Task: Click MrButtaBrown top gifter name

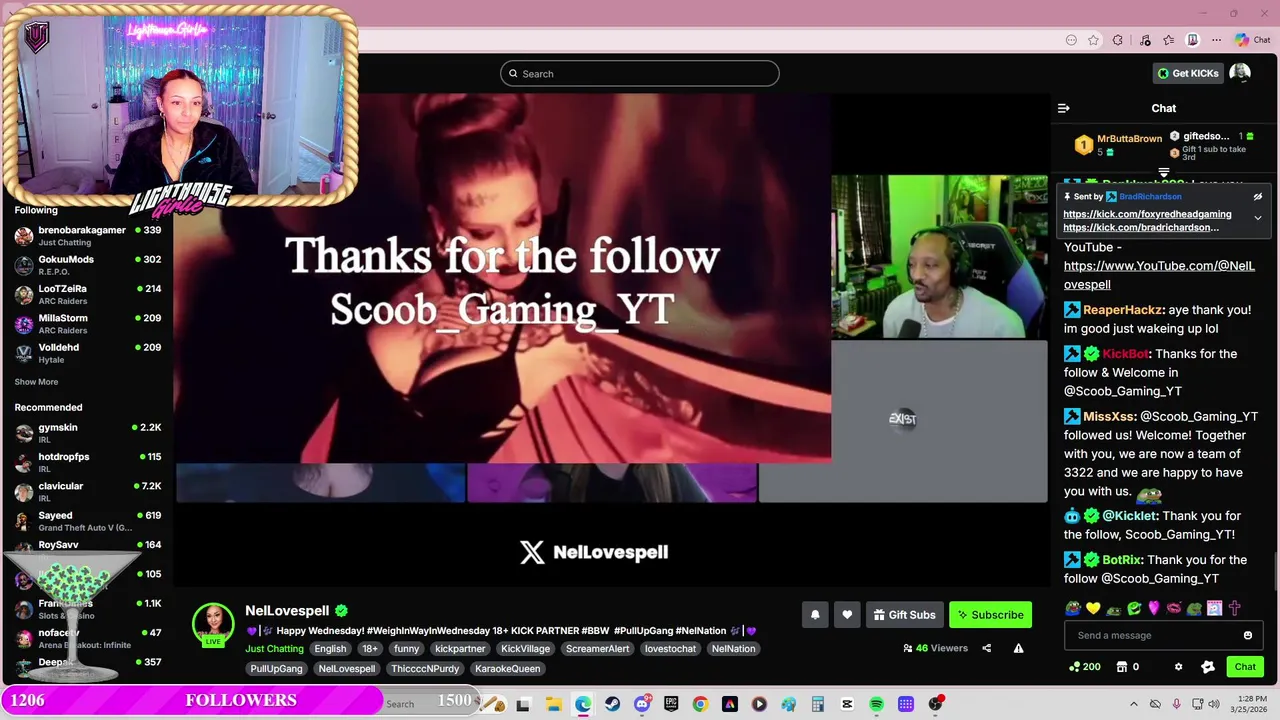Action: (1129, 139)
